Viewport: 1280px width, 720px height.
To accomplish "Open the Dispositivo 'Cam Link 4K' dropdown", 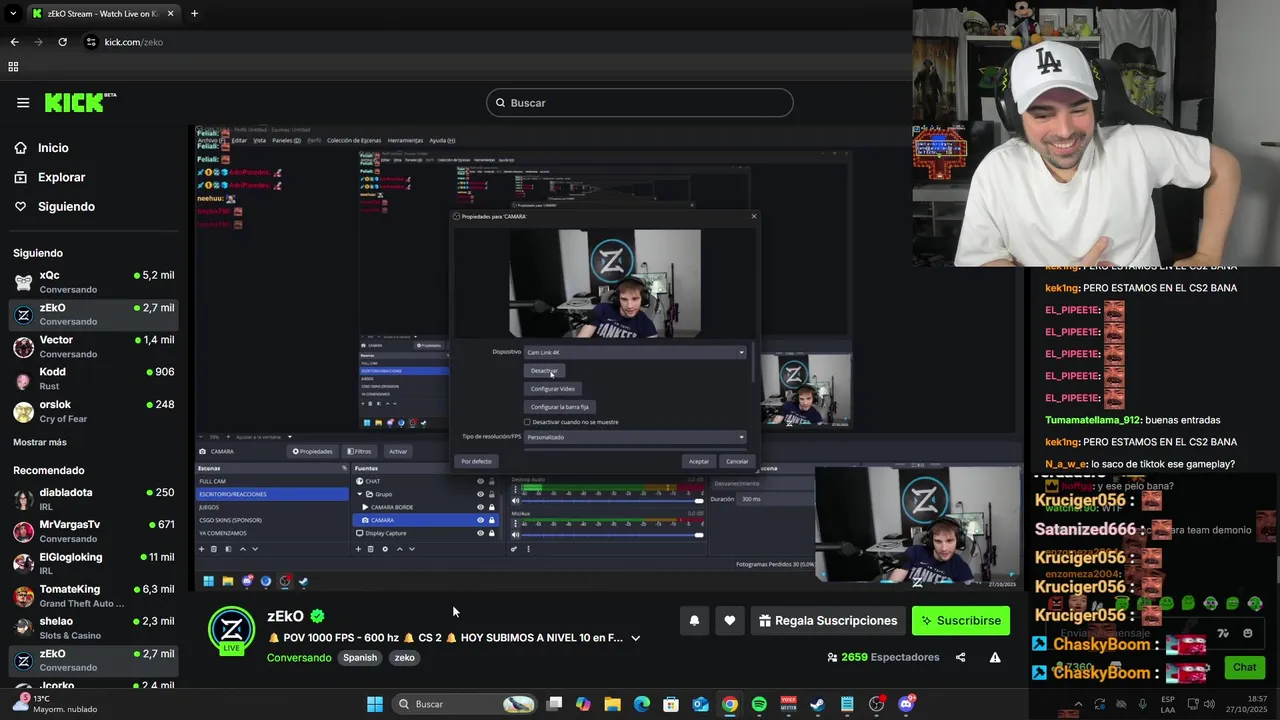I will click(636, 352).
